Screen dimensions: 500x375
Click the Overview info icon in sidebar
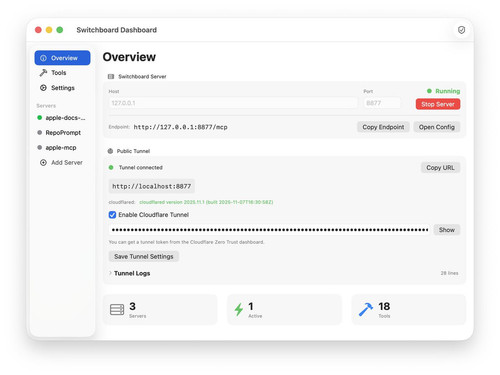(x=43, y=58)
